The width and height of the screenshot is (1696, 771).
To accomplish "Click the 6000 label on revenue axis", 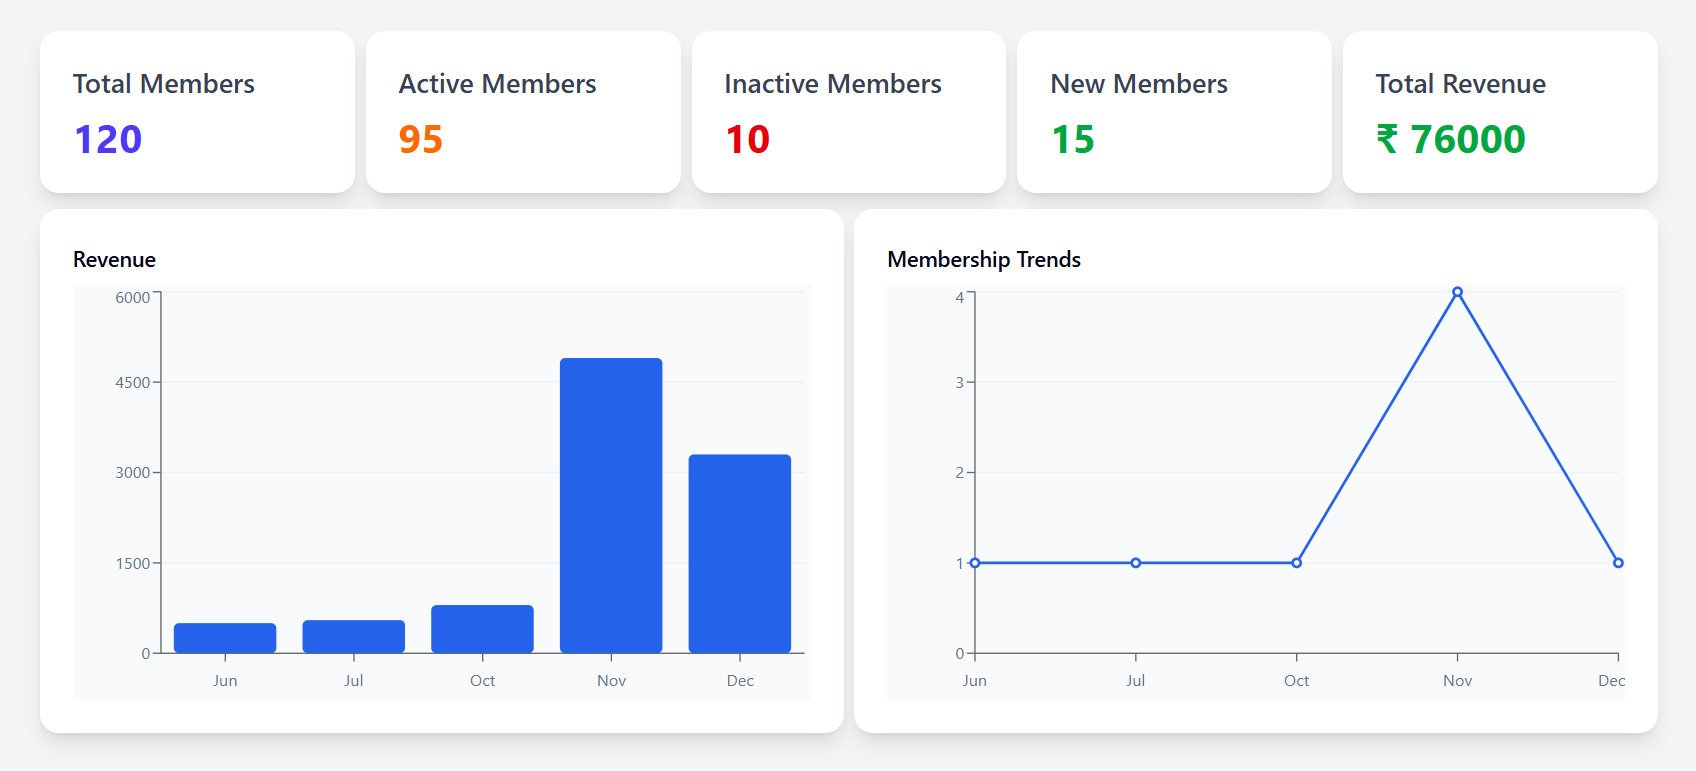I will click(x=132, y=298).
